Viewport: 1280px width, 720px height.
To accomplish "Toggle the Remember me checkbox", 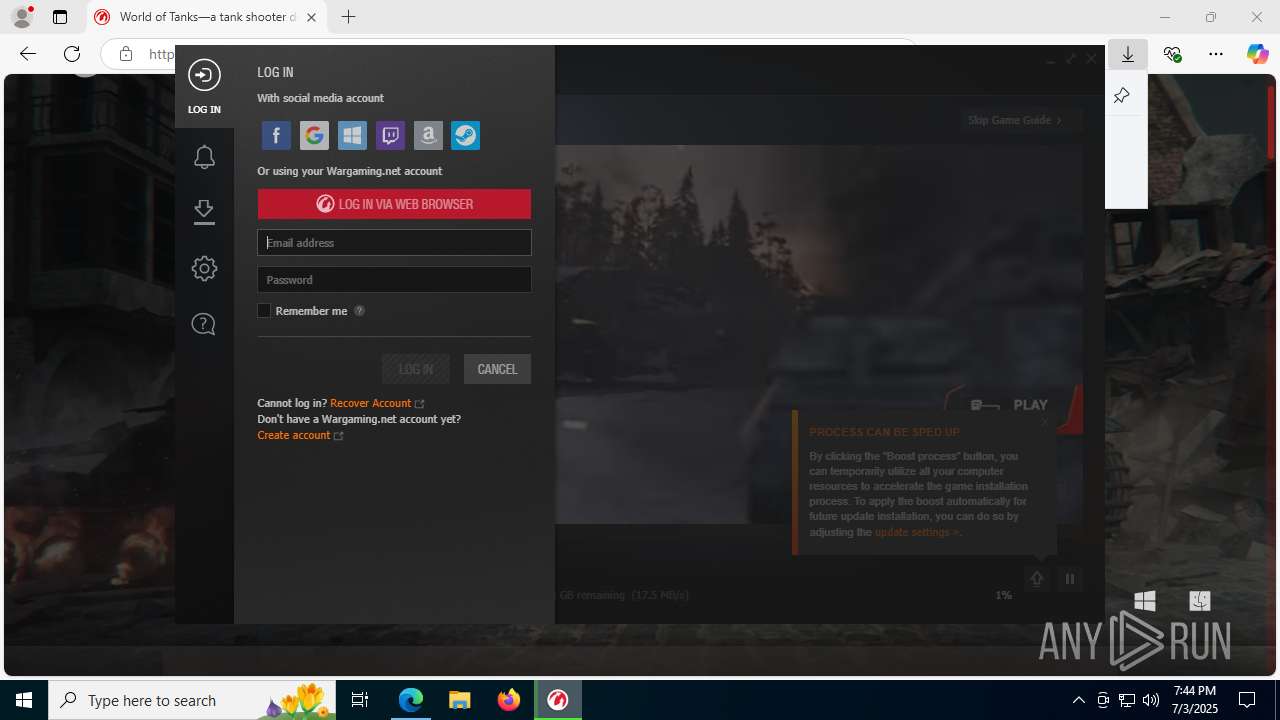I will tap(264, 311).
